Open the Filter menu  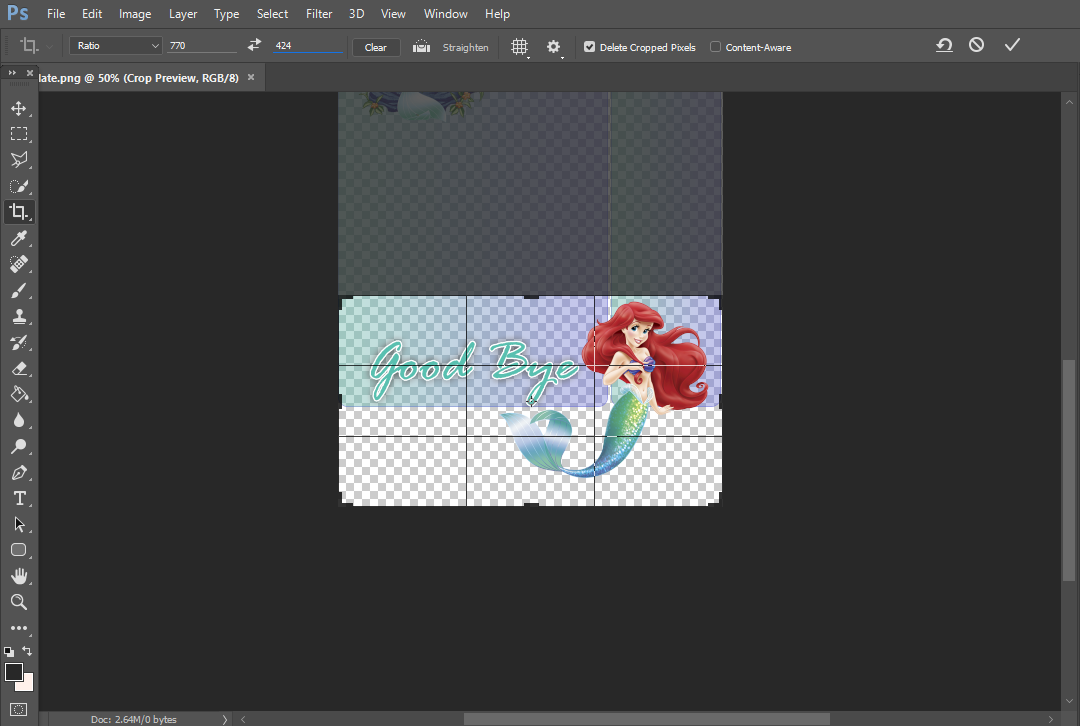click(319, 14)
